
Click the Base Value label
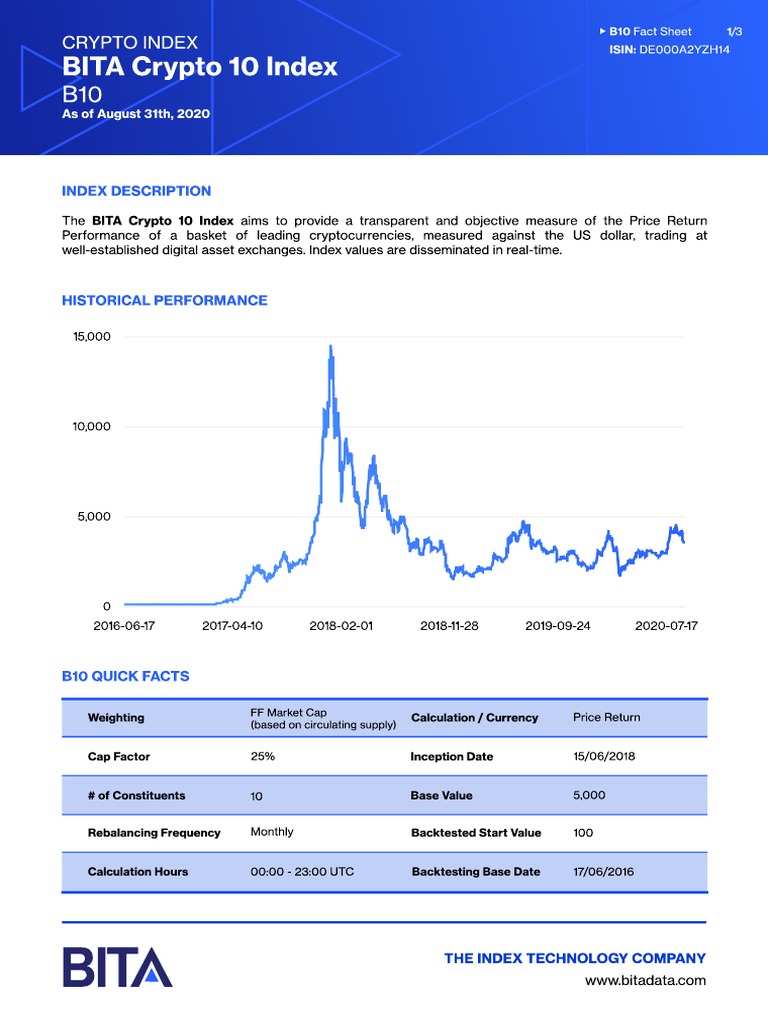441,795
